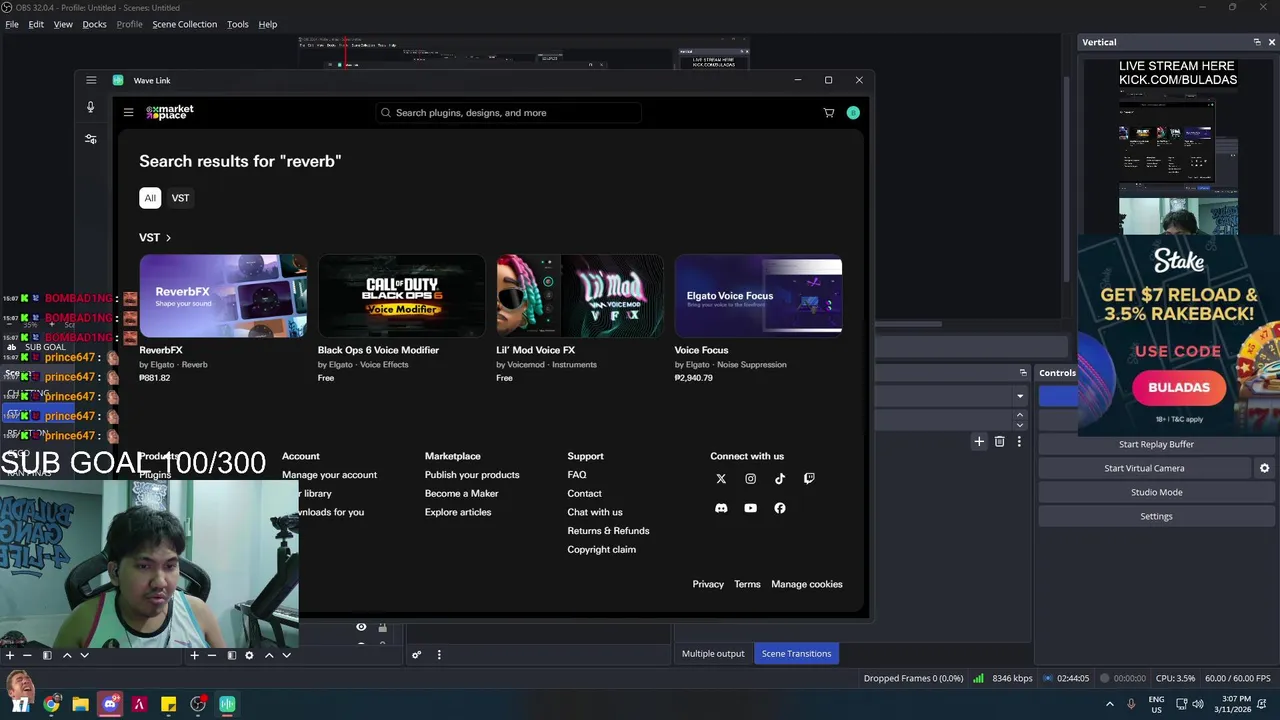Open the Facebook social icon
Image resolution: width=1280 pixels, height=720 pixels.
point(780,508)
